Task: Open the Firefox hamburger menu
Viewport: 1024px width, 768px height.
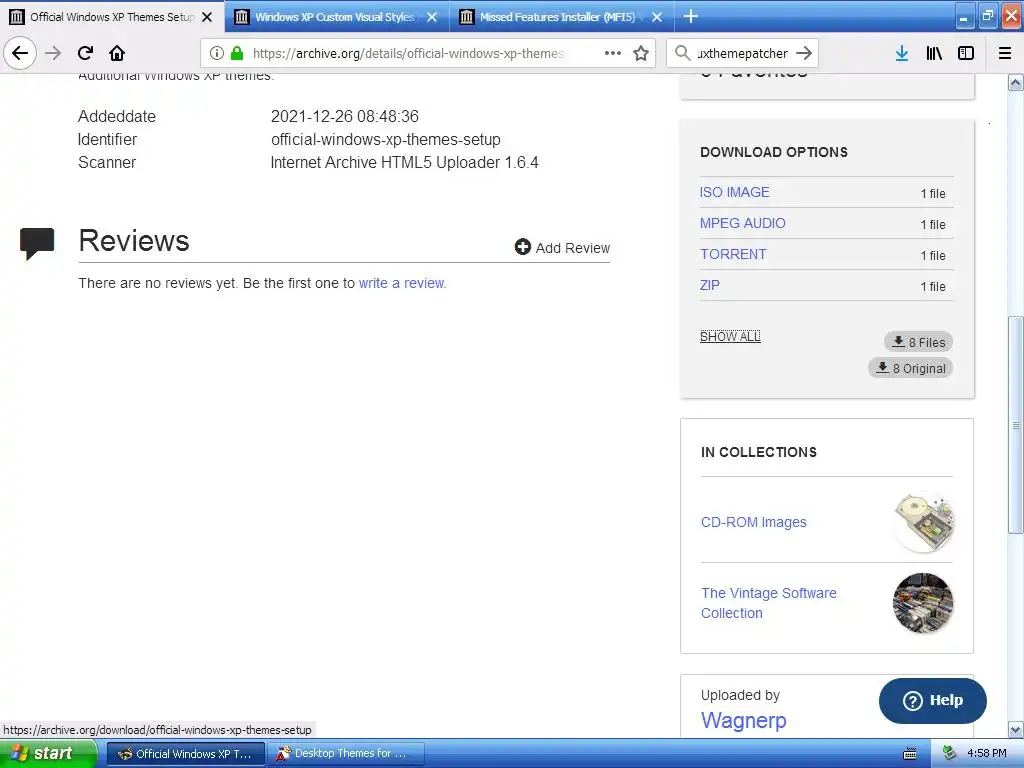Action: pyautogui.click(x=1005, y=53)
